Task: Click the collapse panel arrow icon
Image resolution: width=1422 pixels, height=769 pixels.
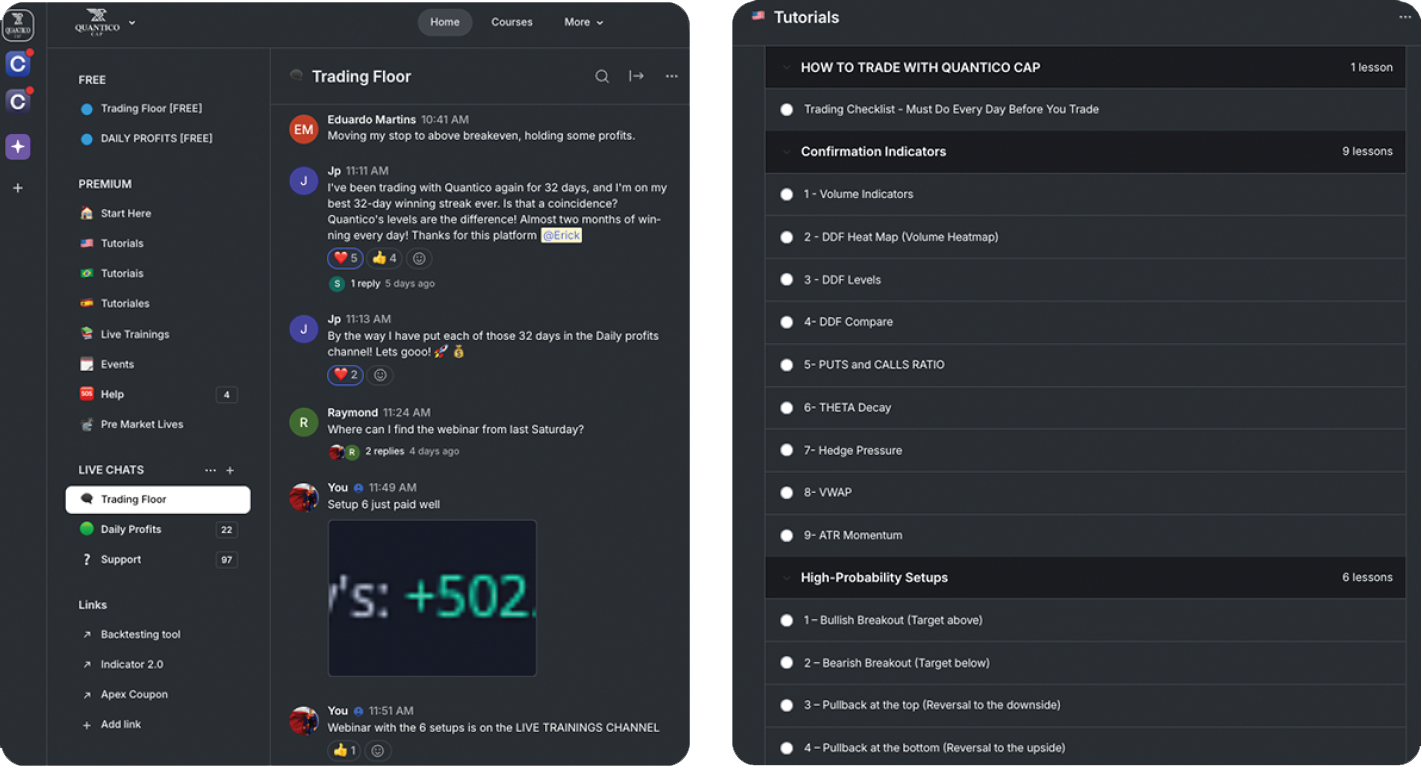Action: tap(636, 77)
